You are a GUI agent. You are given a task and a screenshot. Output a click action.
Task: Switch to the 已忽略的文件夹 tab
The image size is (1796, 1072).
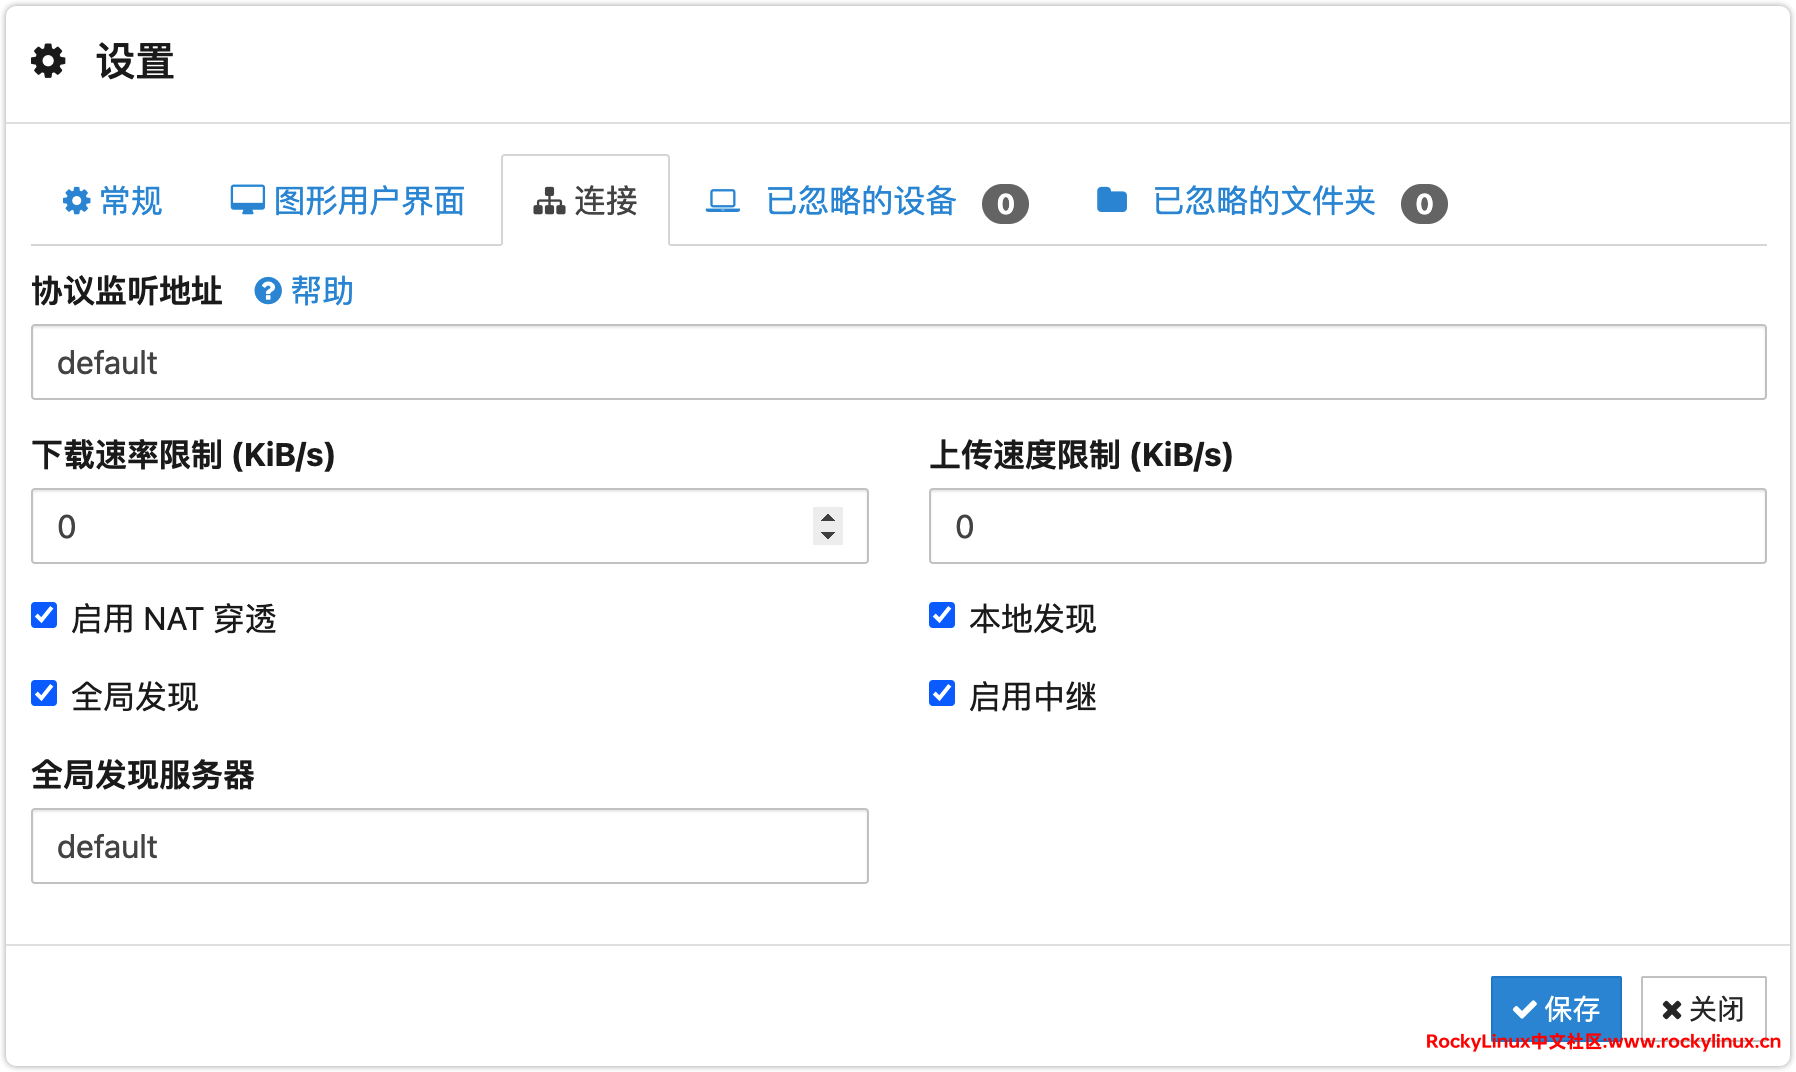tap(1264, 201)
